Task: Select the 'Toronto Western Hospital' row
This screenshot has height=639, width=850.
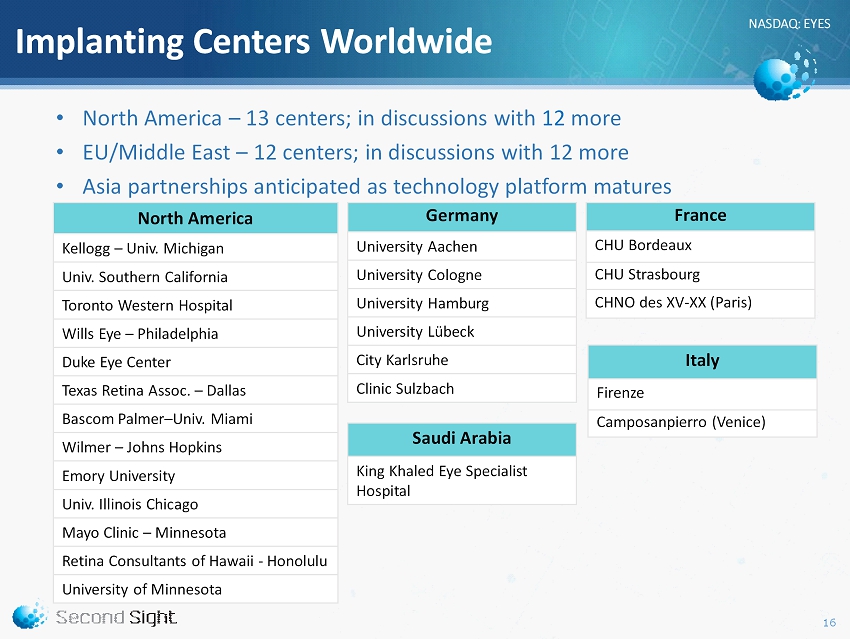Action: point(196,305)
